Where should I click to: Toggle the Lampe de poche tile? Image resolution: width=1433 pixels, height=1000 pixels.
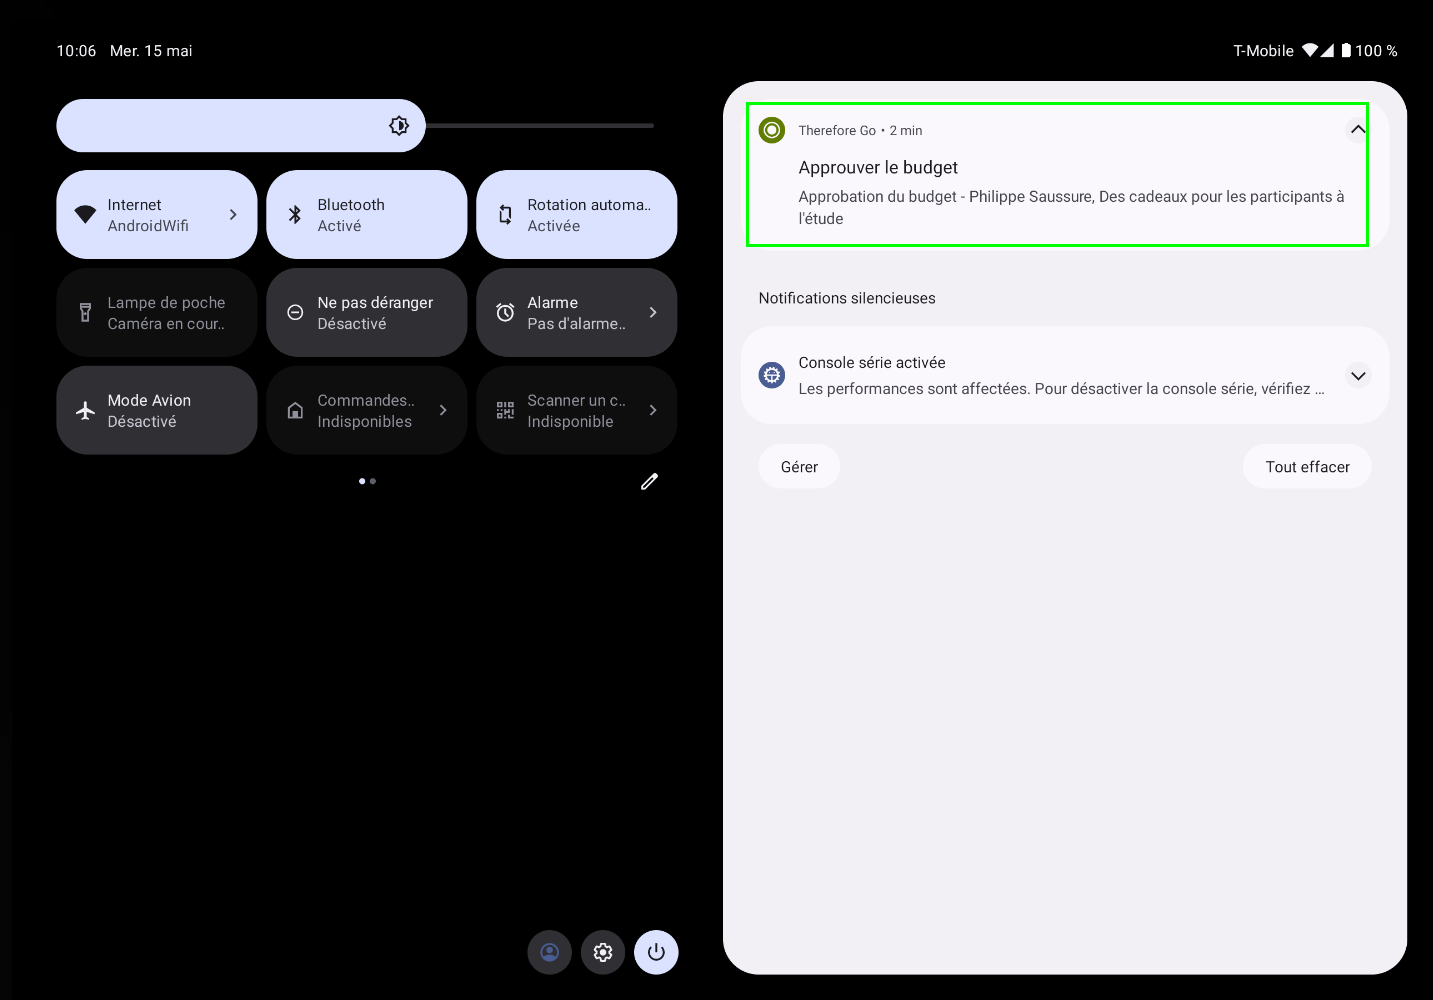(157, 313)
